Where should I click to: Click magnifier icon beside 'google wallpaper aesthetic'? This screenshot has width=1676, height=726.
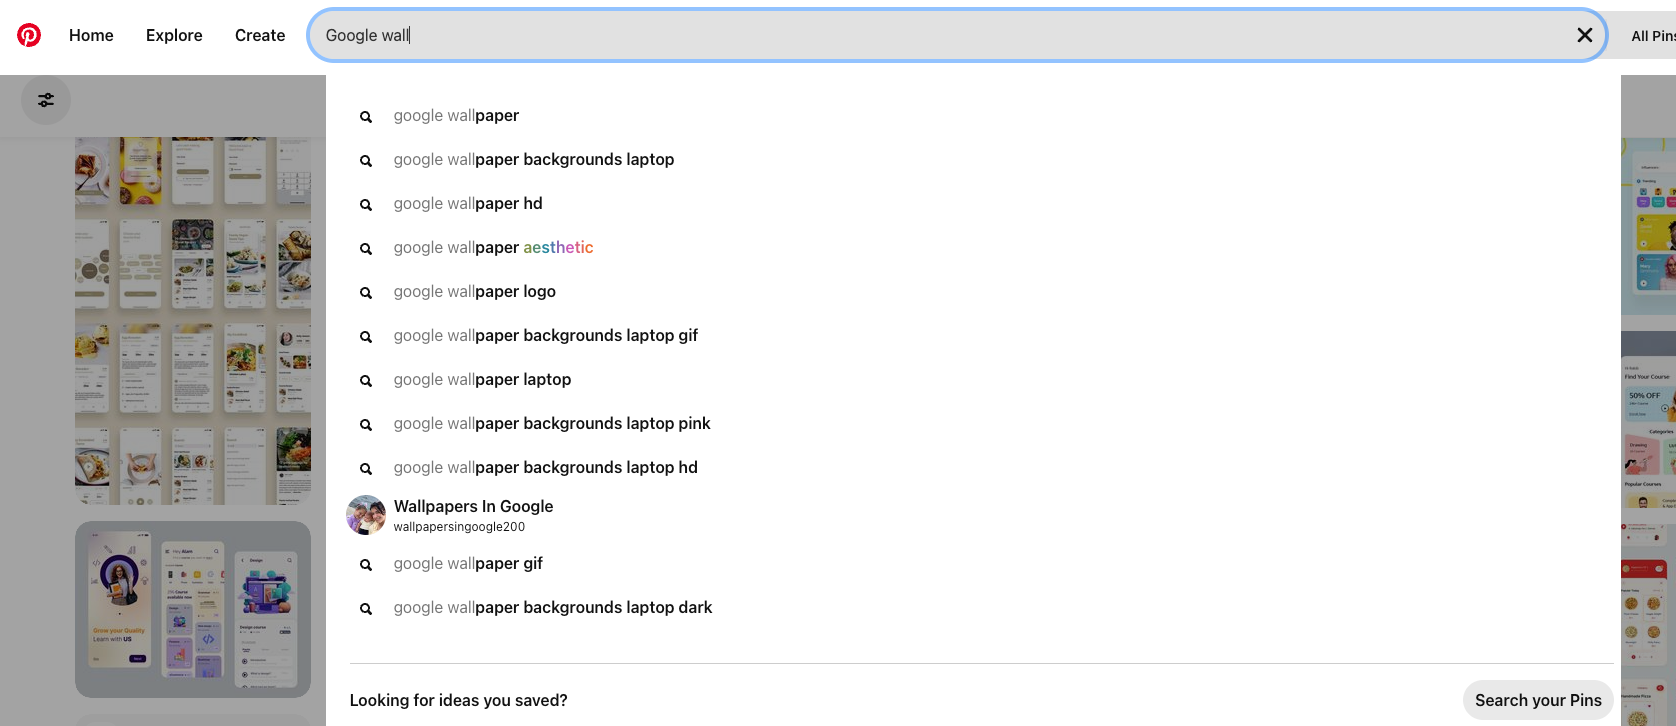[x=366, y=249]
